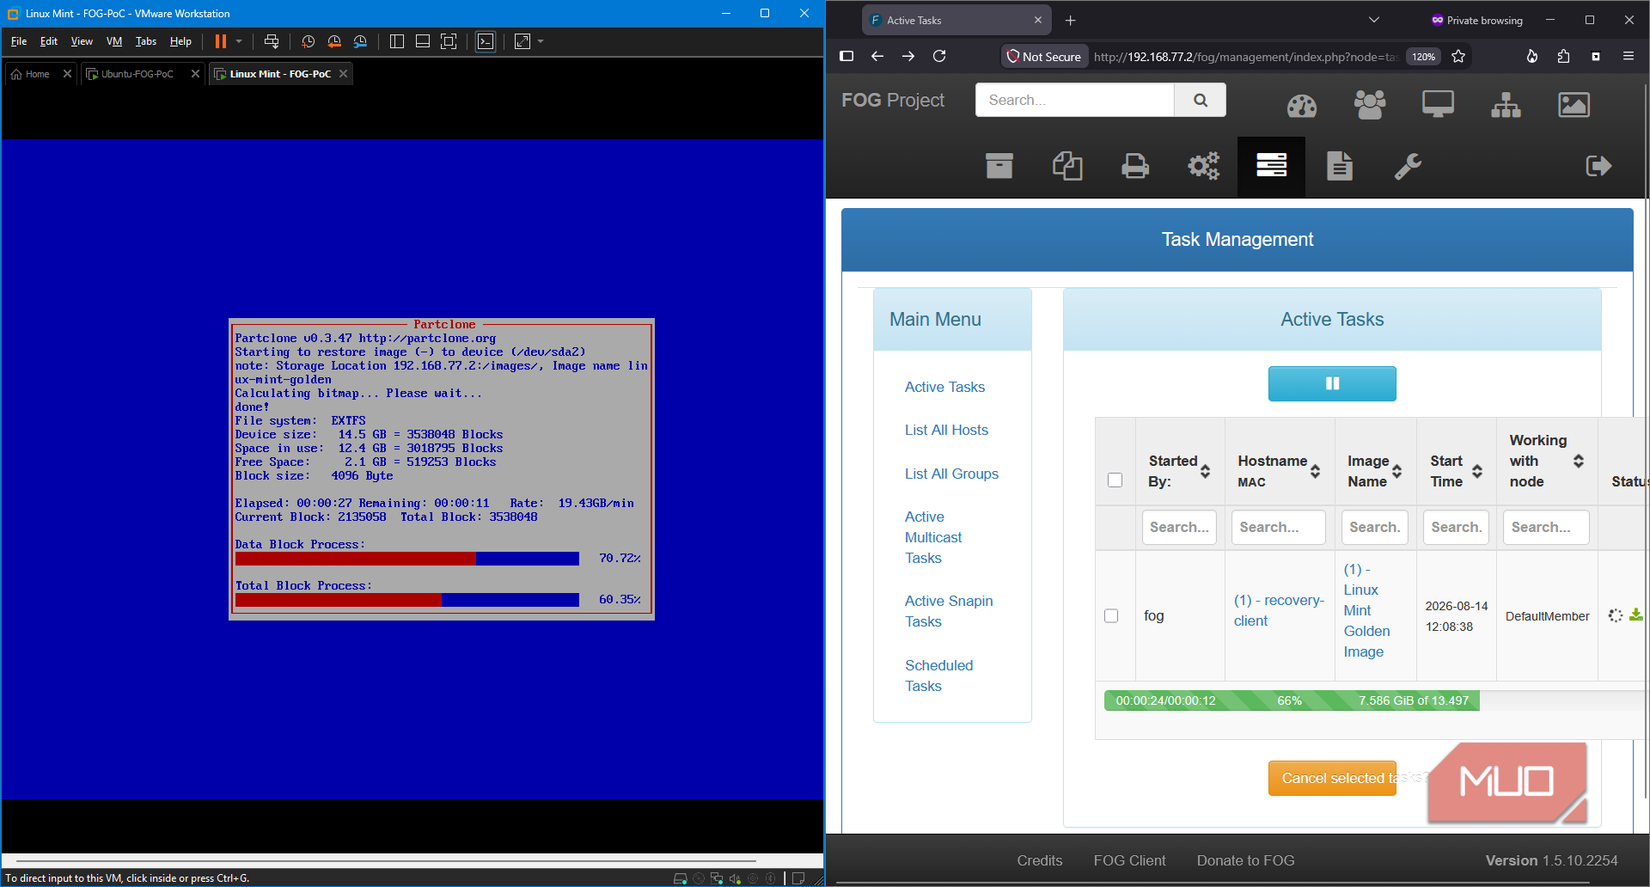Open FOG Dashboard icon
Image resolution: width=1650 pixels, height=887 pixels.
tap(1302, 105)
